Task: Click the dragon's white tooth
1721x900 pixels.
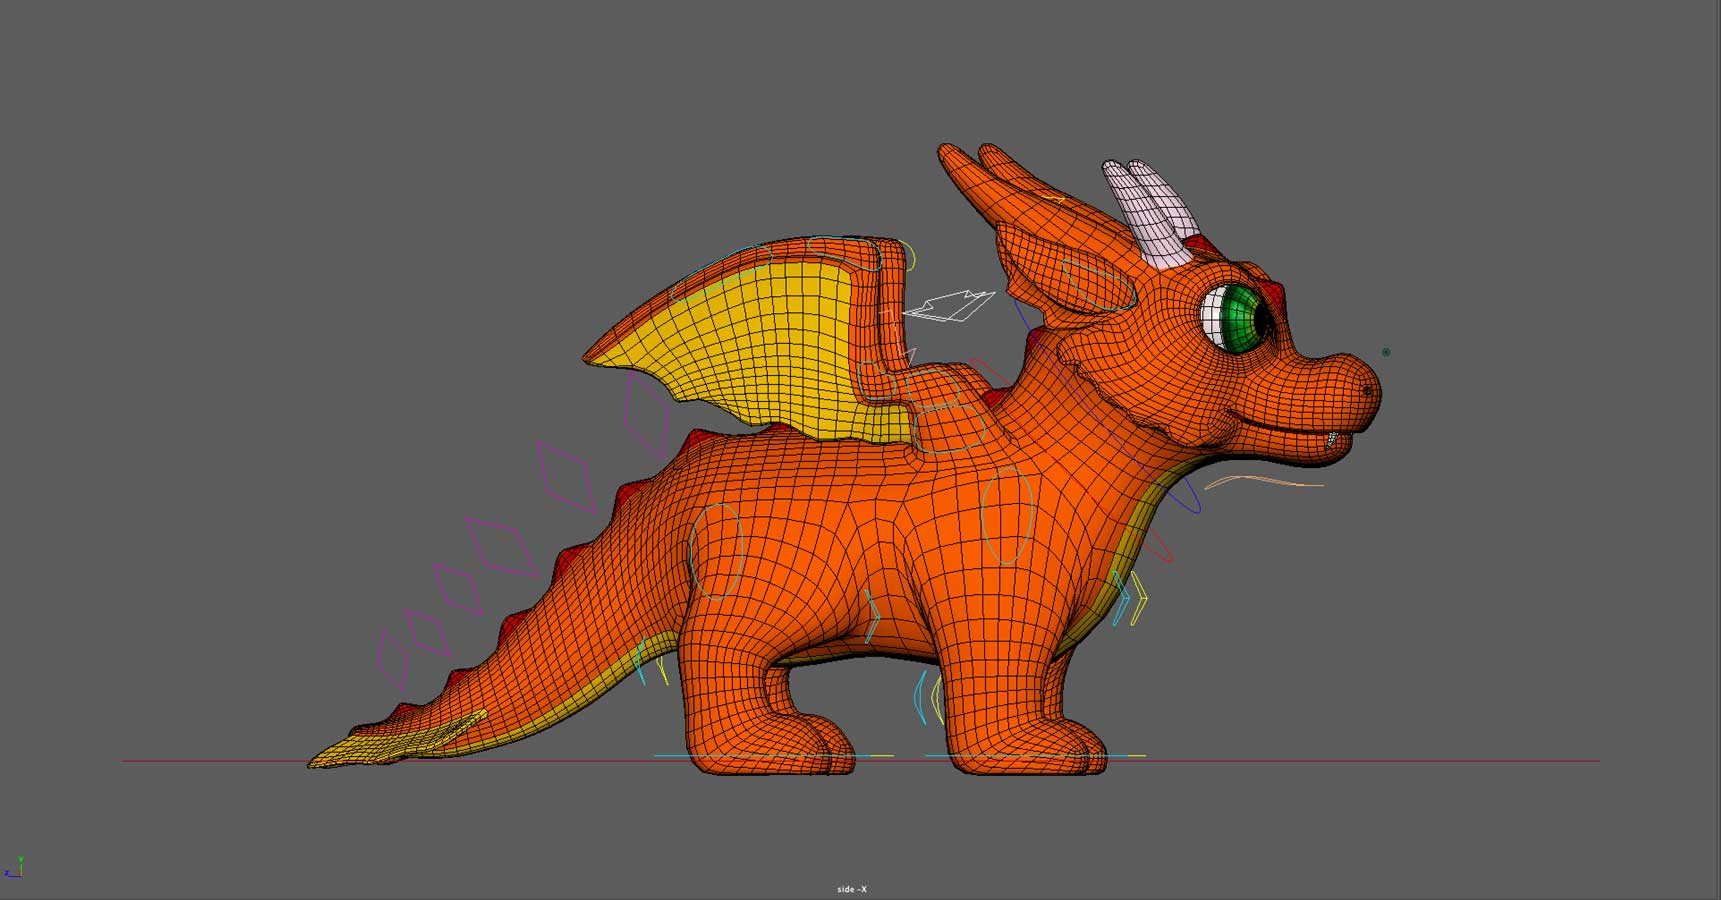Action: [1332, 439]
